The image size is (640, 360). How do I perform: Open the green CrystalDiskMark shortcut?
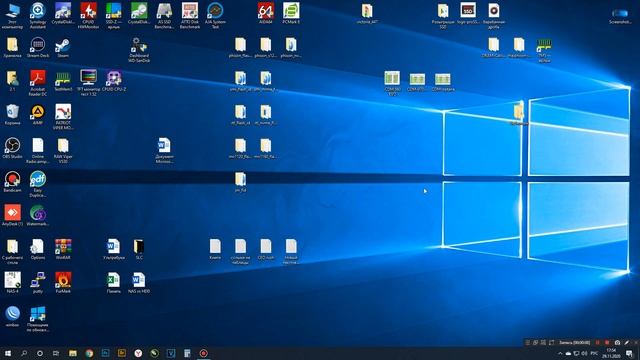click(x=139, y=13)
